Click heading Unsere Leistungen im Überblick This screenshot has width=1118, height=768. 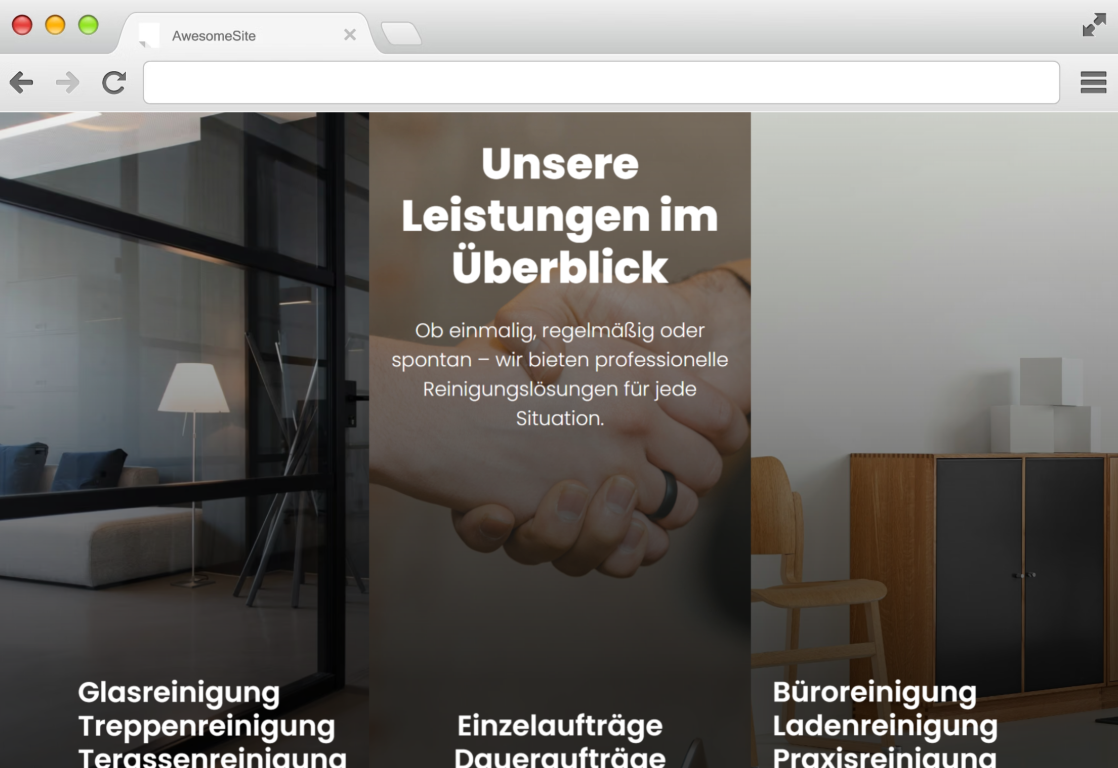click(x=560, y=215)
